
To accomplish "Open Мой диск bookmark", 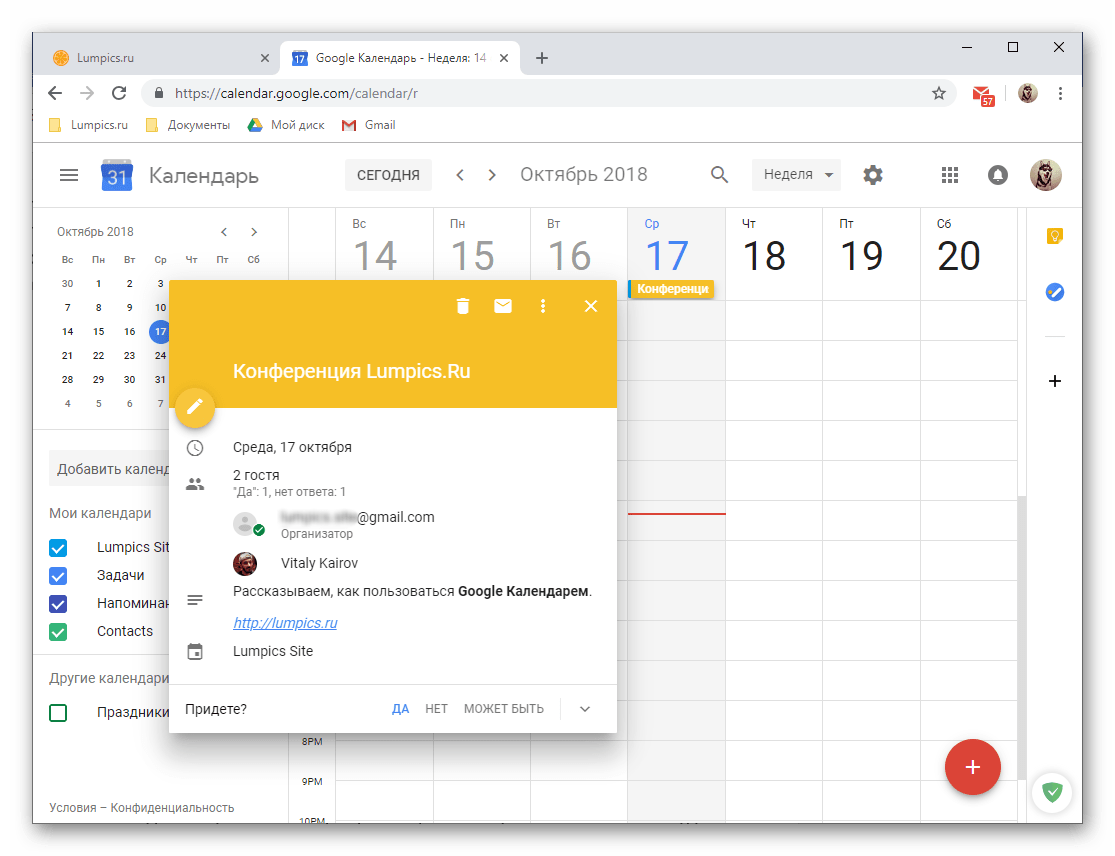I will (286, 125).
